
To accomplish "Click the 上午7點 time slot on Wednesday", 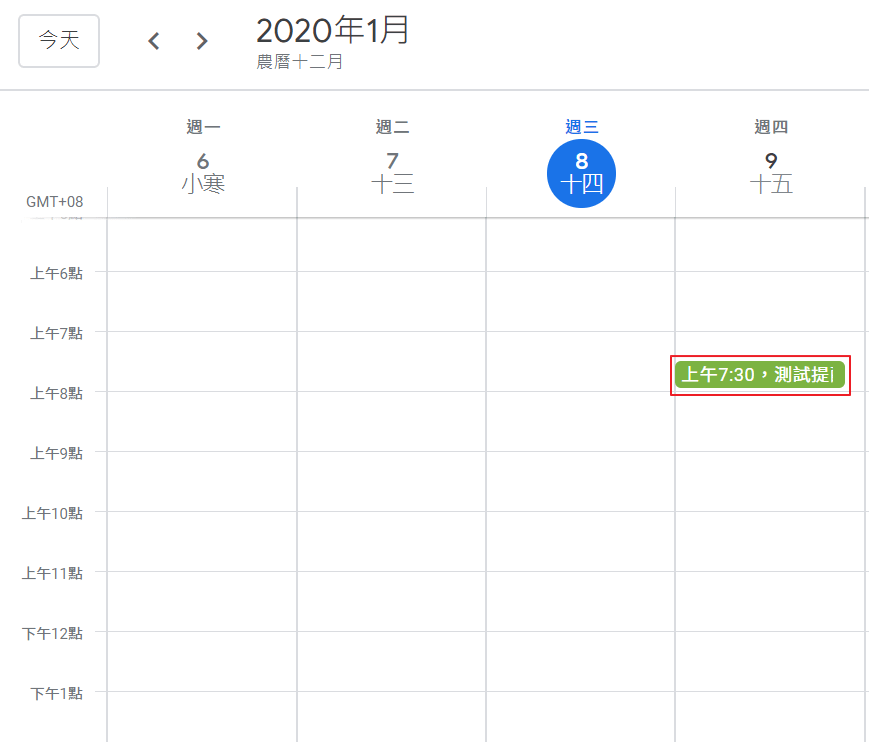I will click(x=580, y=361).
